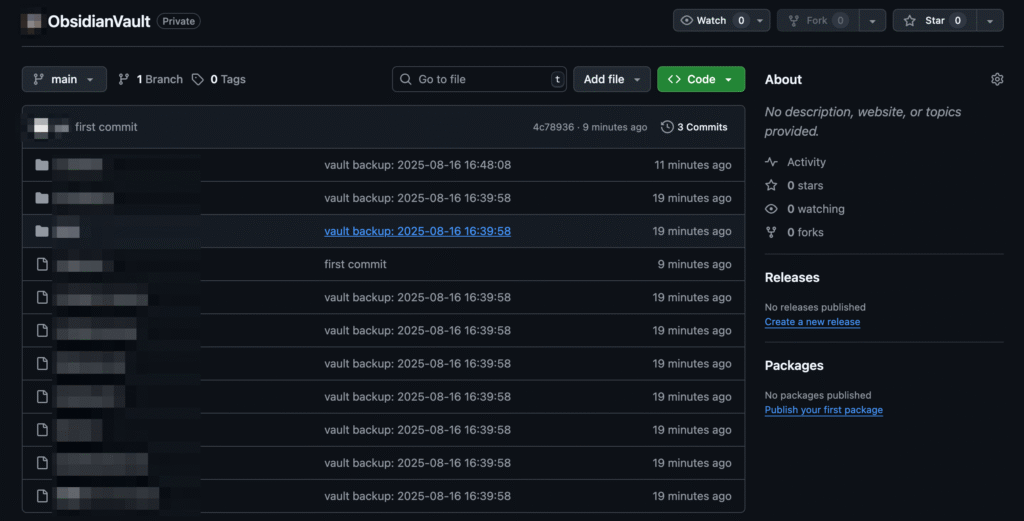Click the Fork button

[818, 21]
